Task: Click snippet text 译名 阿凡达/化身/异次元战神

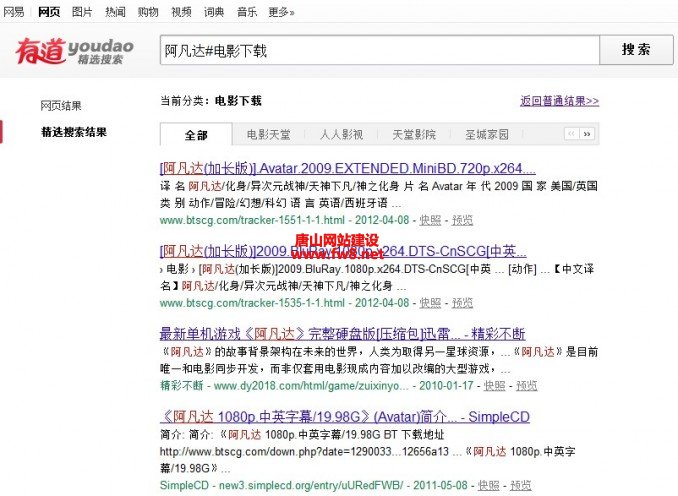Action: (x=280, y=186)
